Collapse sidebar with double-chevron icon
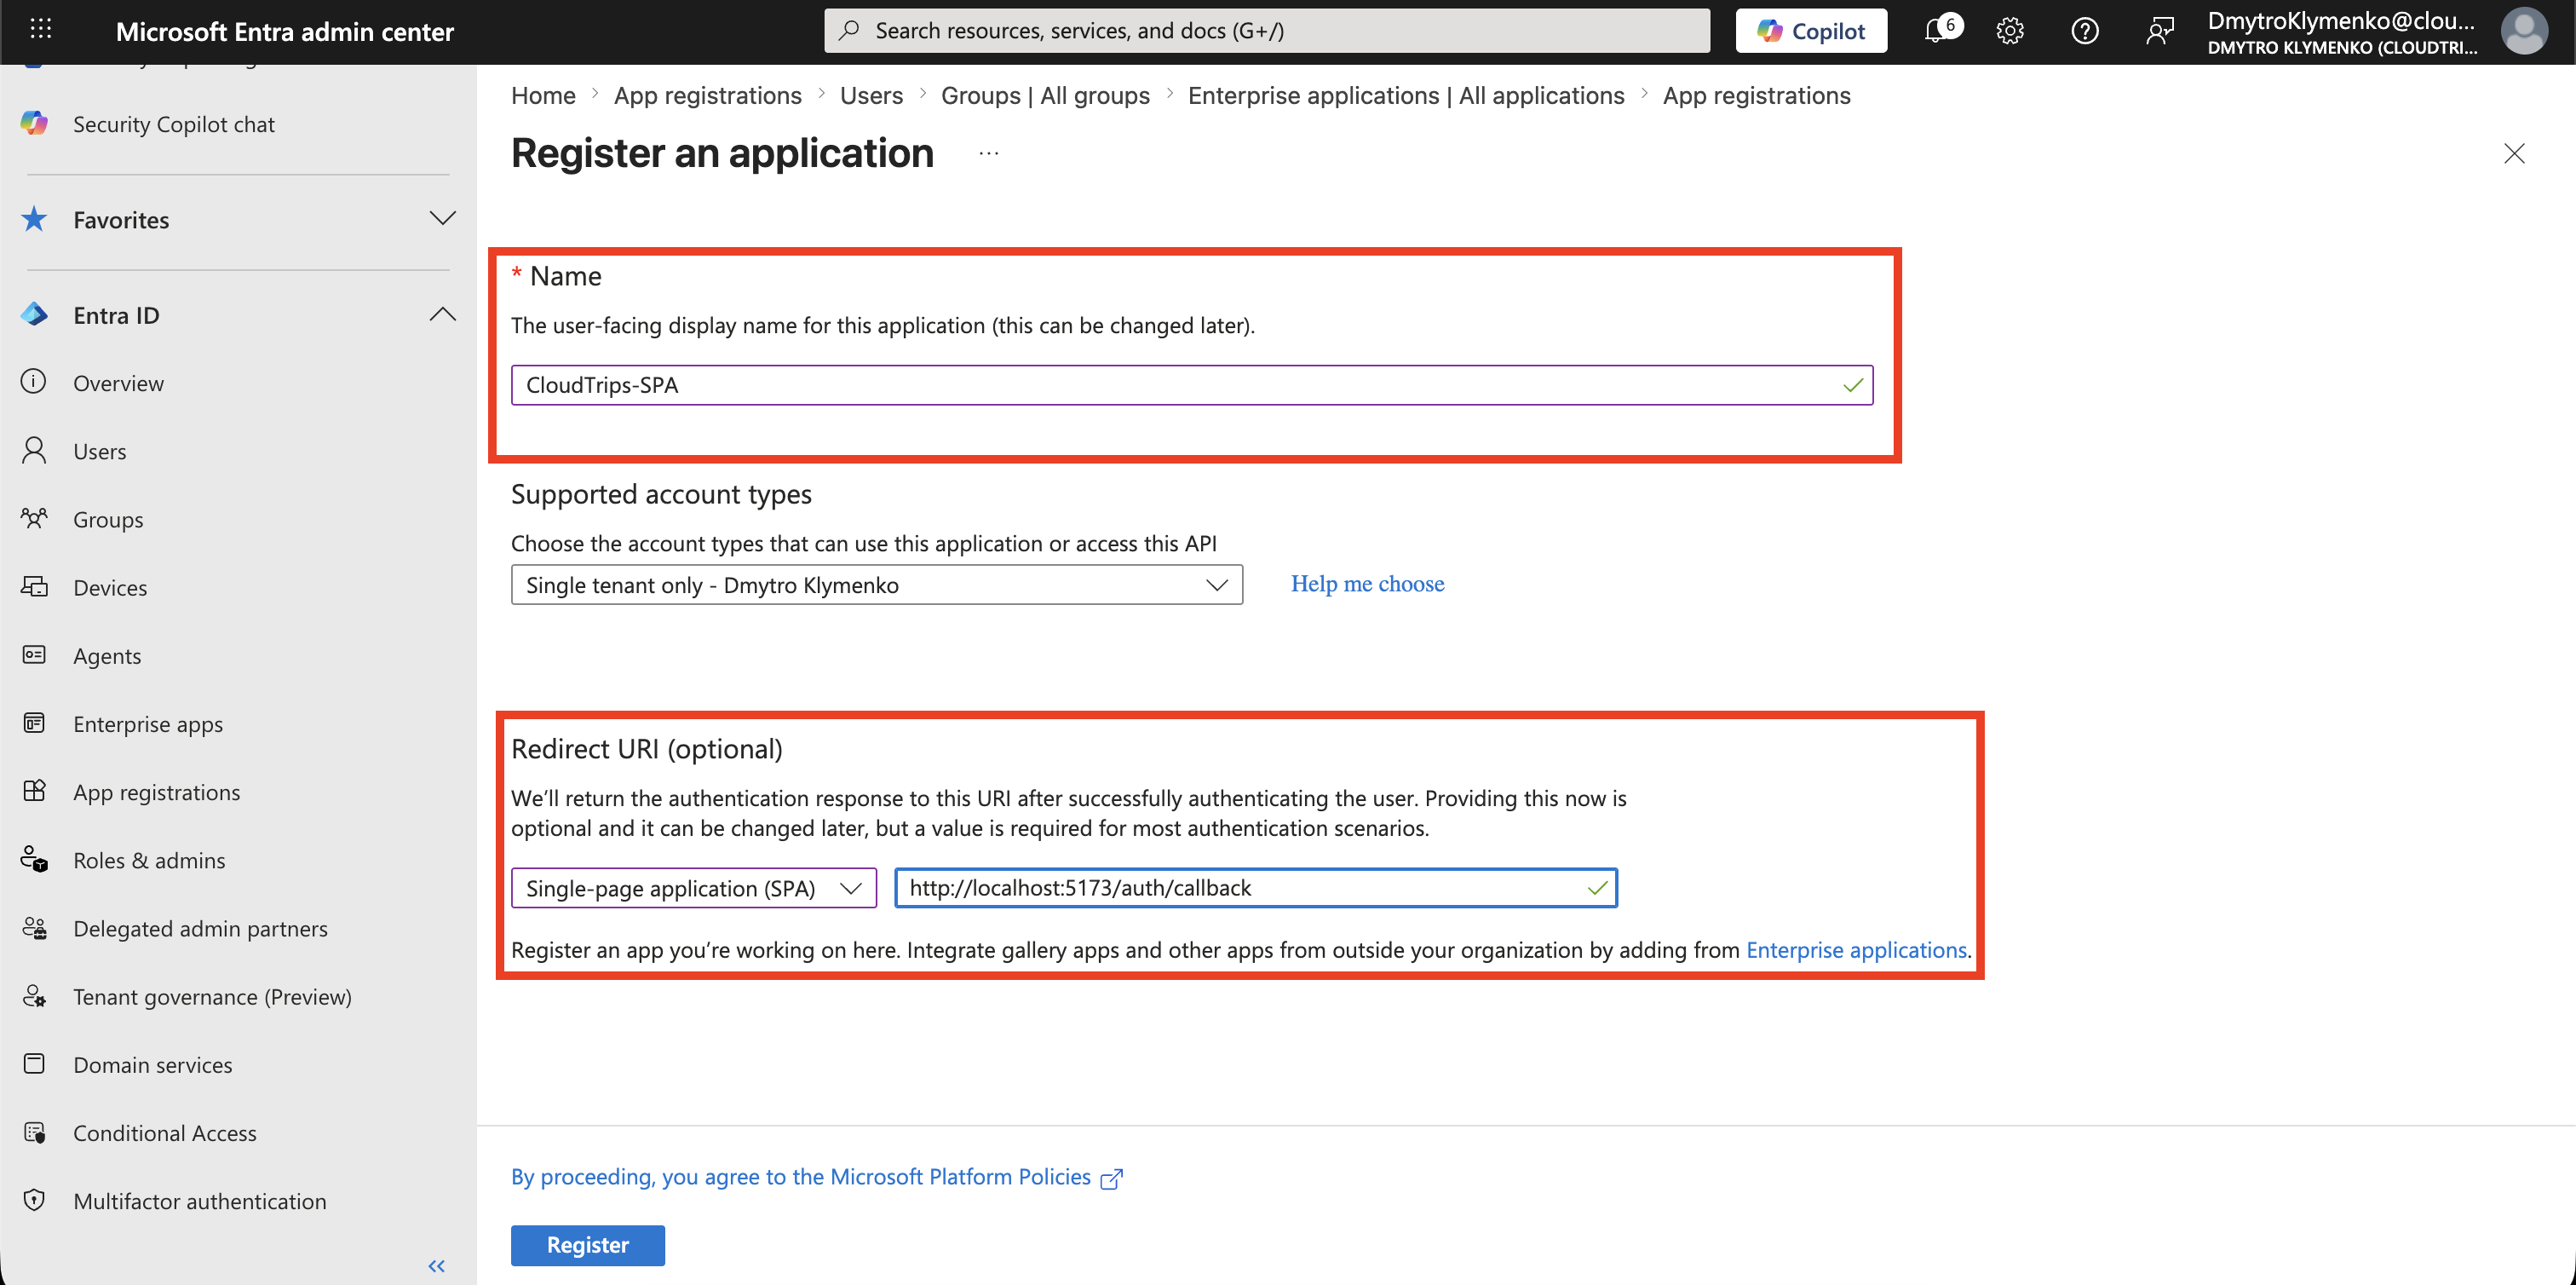The width and height of the screenshot is (2576, 1285). click(436, 1266)
